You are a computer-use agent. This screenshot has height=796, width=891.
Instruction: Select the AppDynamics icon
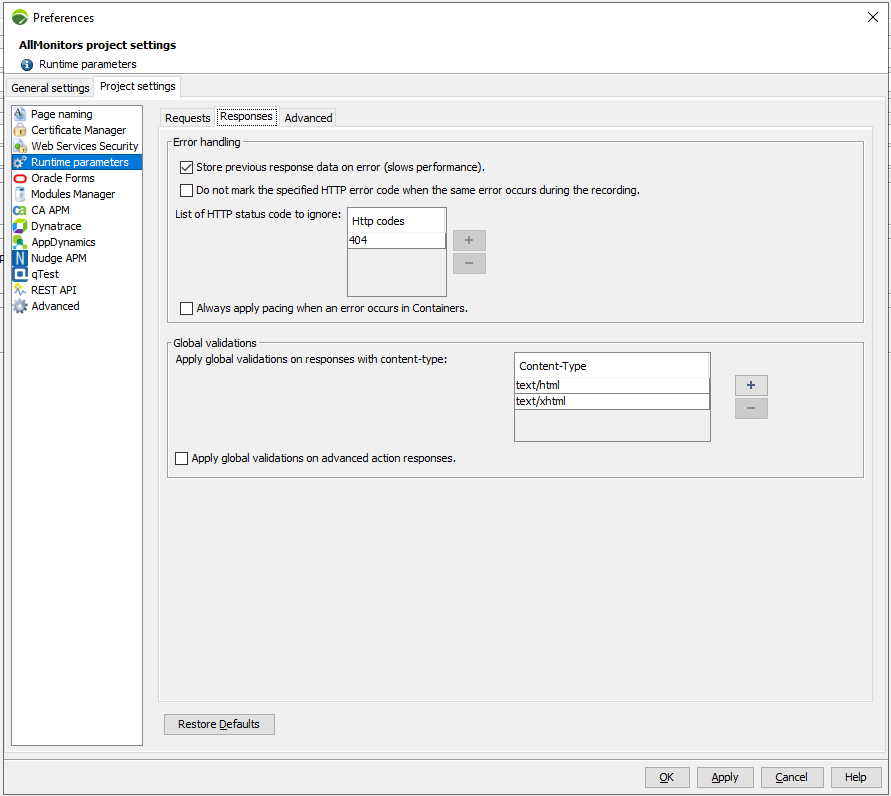point(20,242)
